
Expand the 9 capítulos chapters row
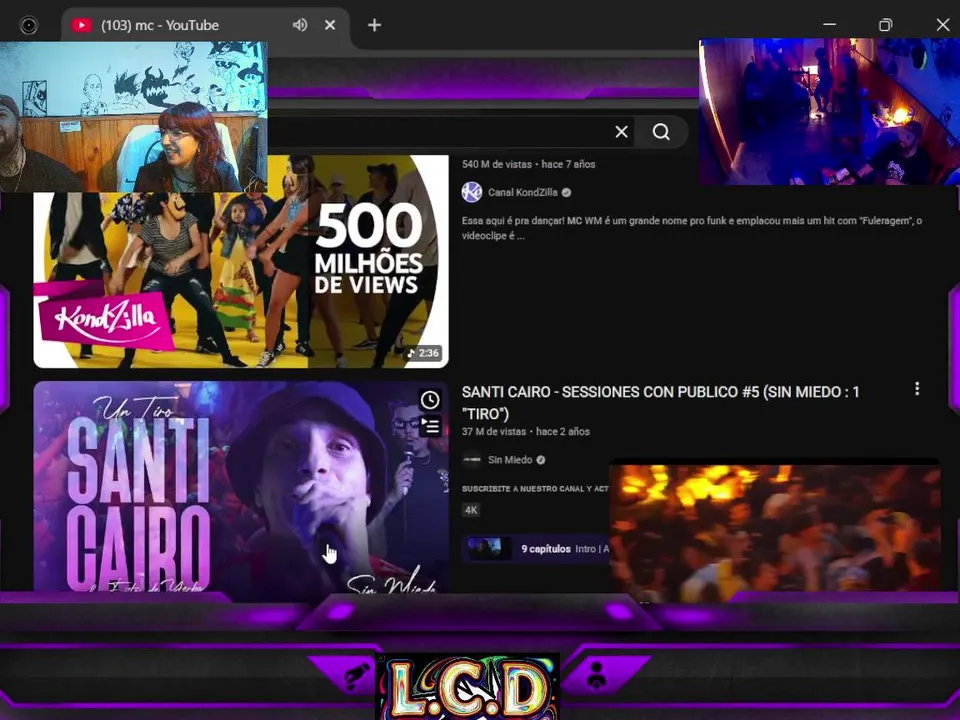pos(536,549)
